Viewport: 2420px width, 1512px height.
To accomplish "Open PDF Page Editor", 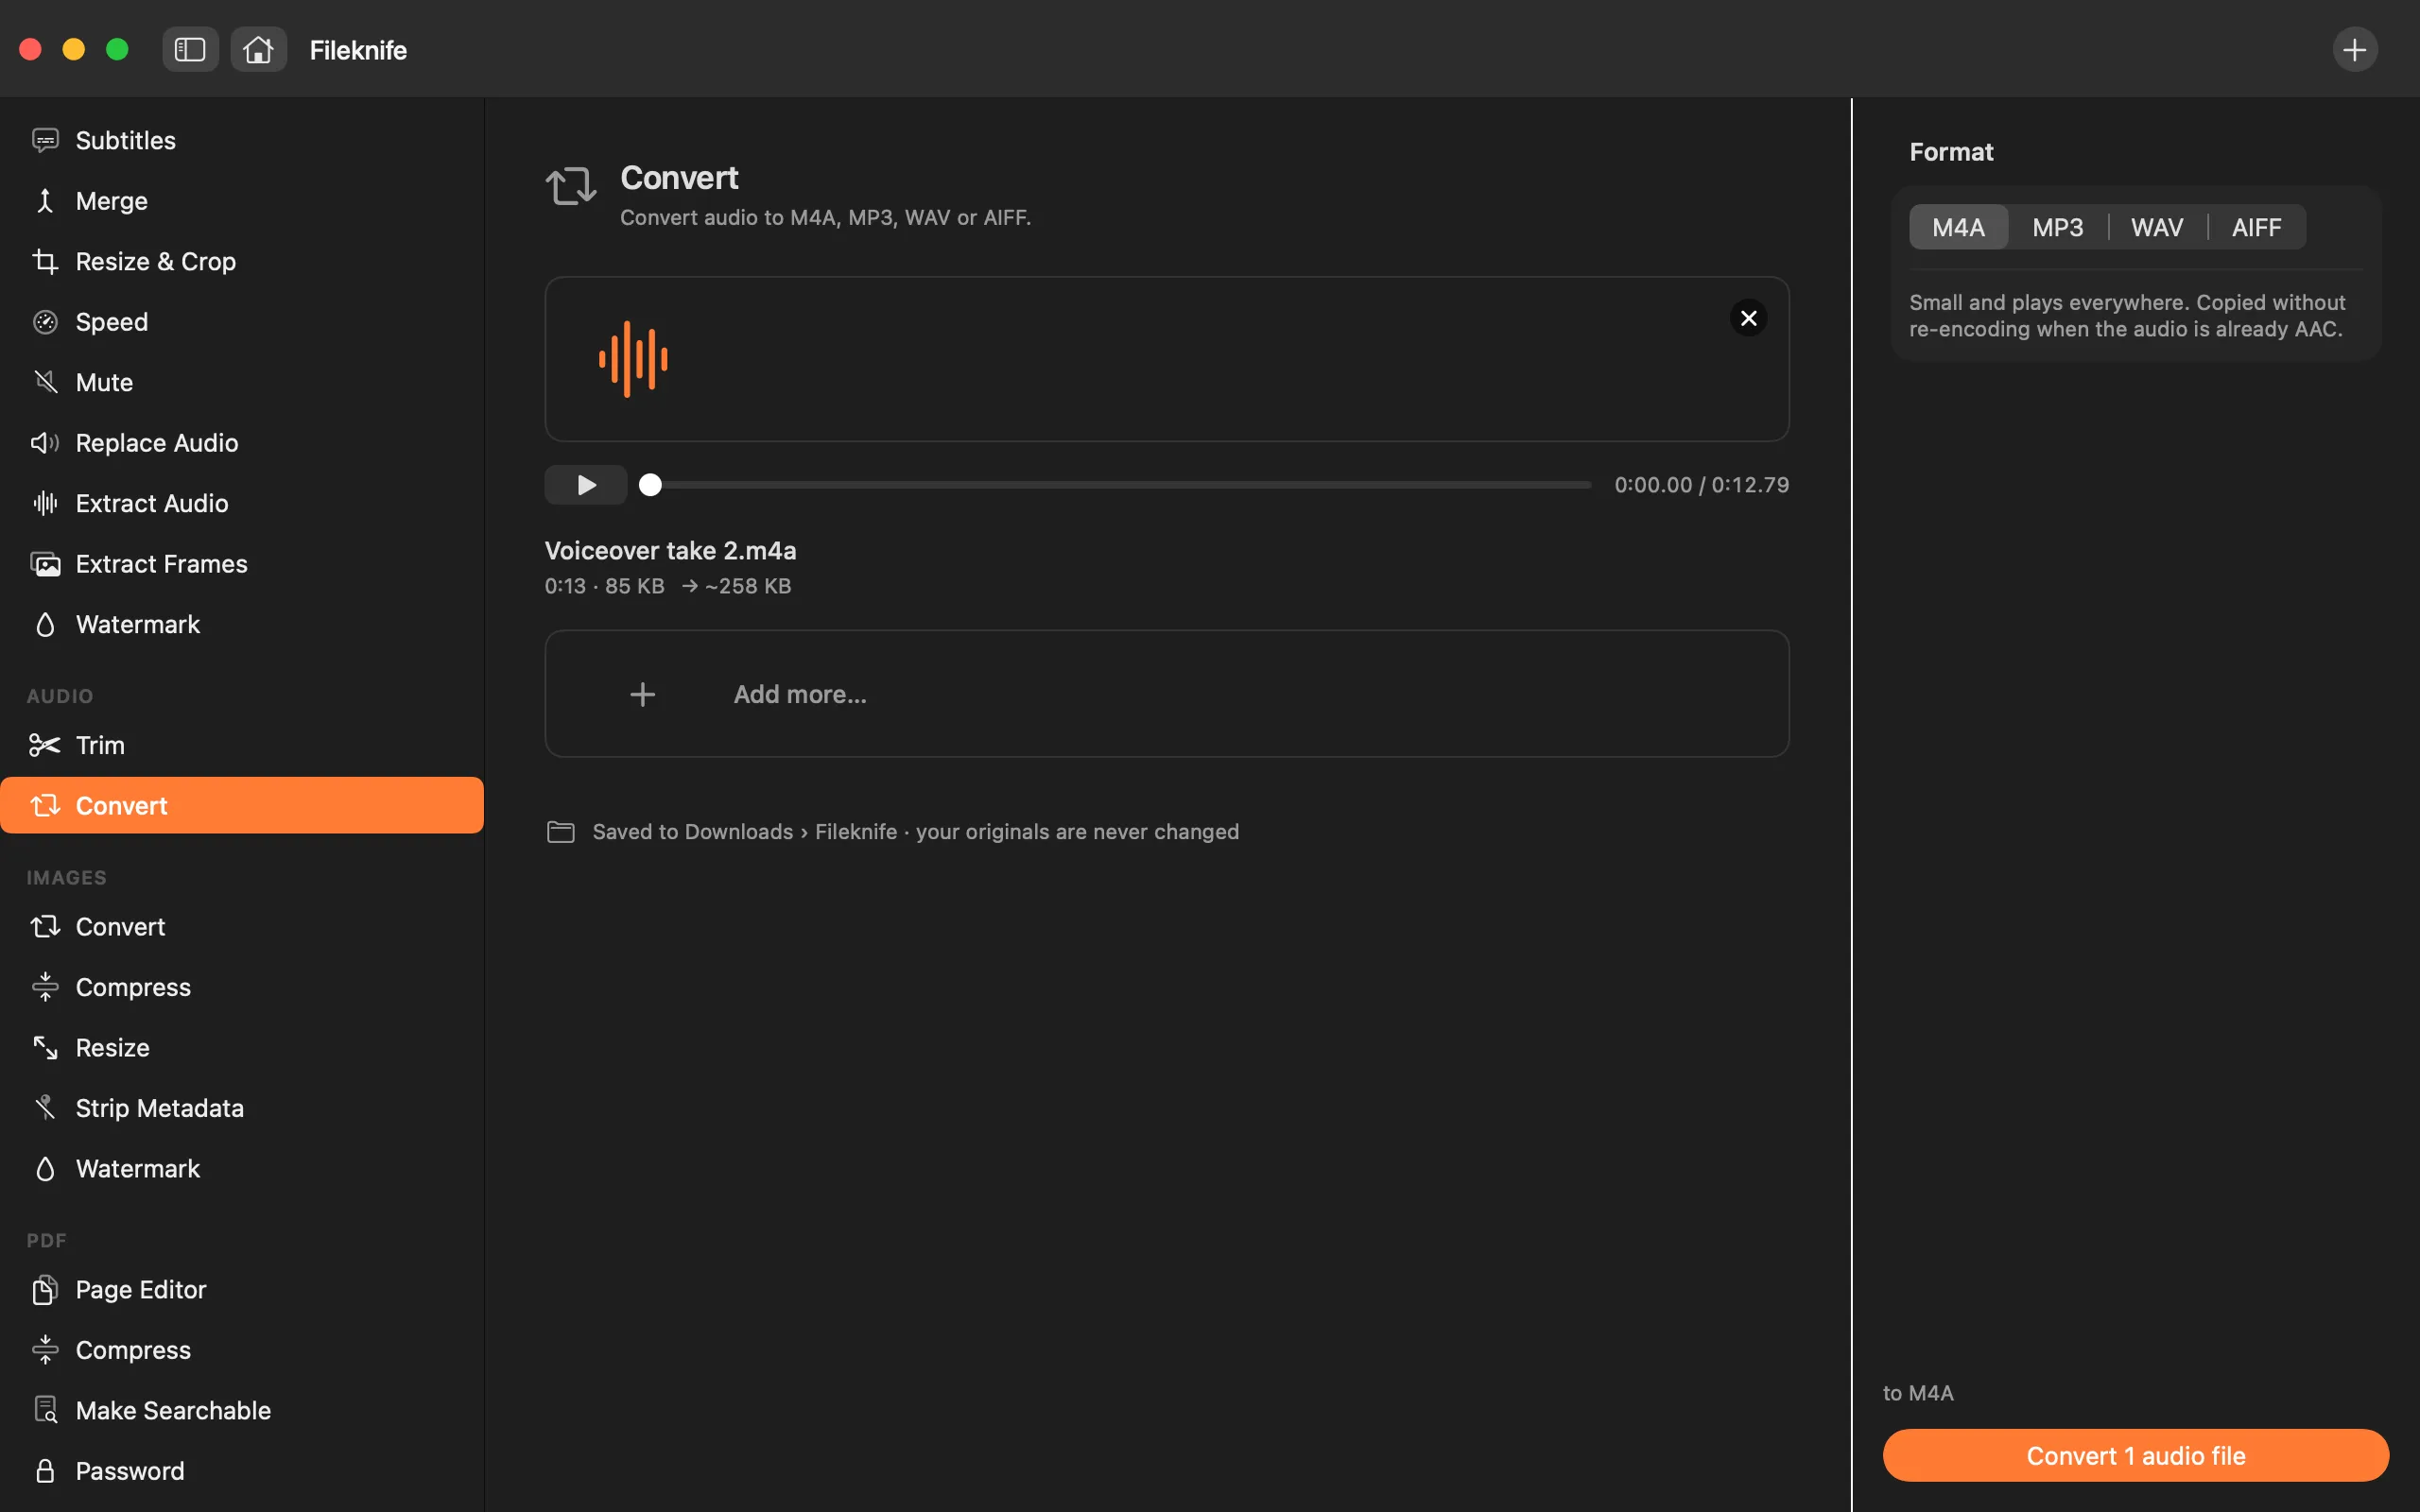I will coord(242,1290).
